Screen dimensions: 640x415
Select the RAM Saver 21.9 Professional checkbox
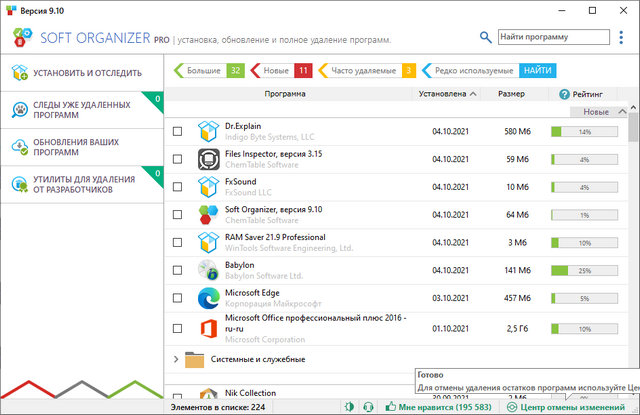click(177, 243)
